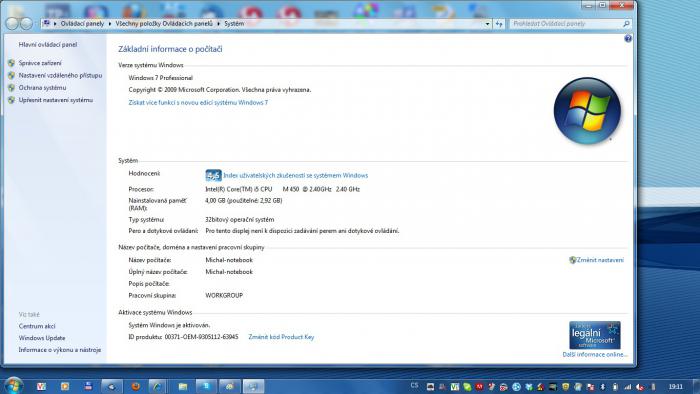Open the Windows Explorer folder taskbar icon
Viewport: 700px width, 394px height.
click(x=183, y=386)
